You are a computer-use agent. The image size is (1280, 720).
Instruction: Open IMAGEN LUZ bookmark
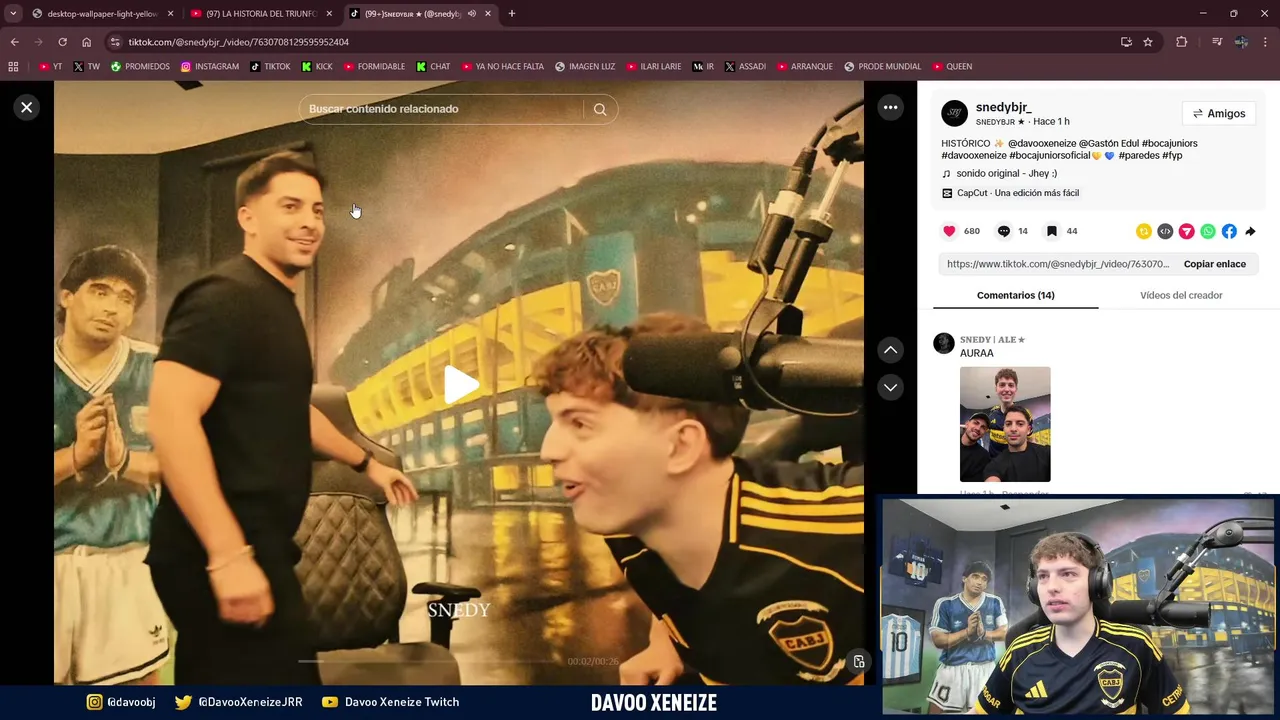click(585, 67)
